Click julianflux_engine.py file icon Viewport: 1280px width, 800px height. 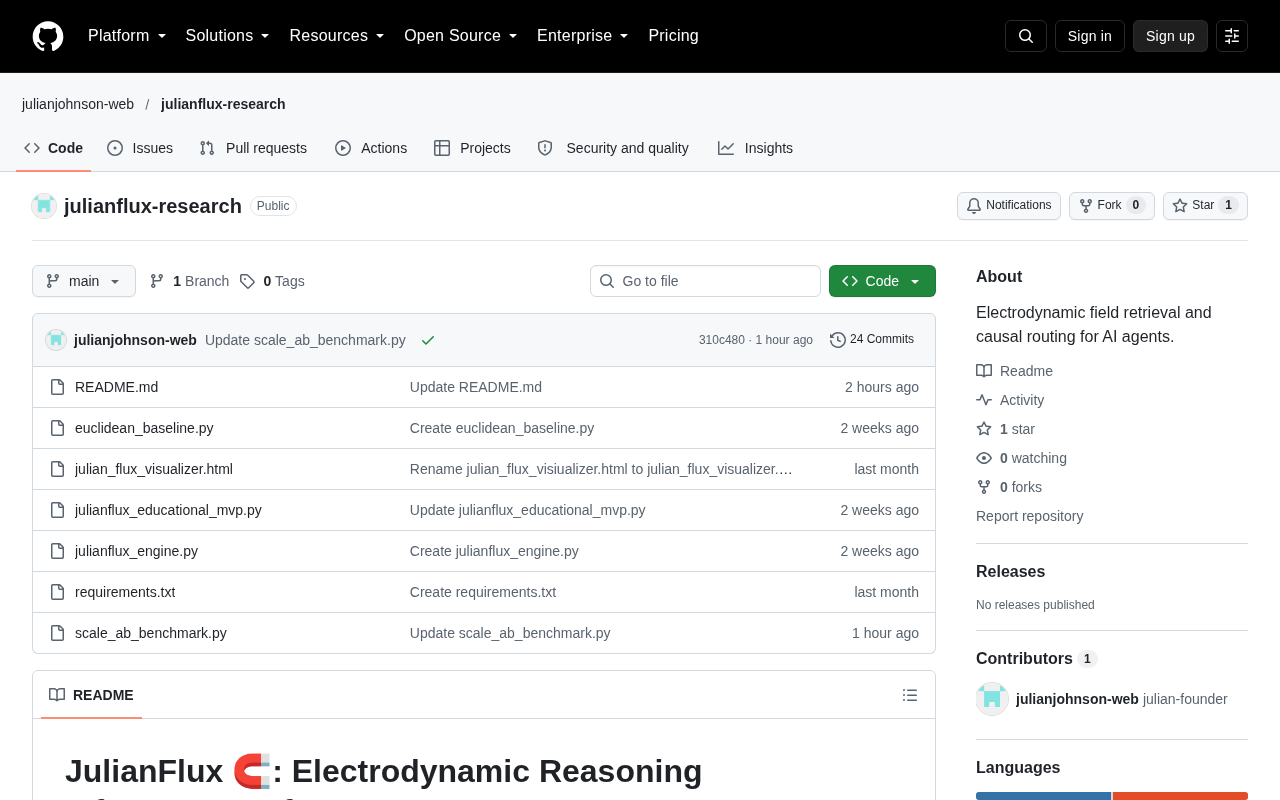click(57, 551)
